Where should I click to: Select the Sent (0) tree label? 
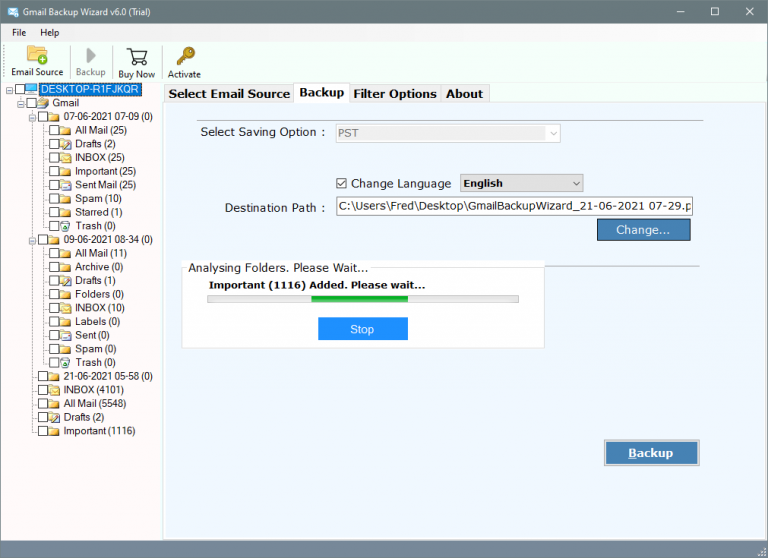(x=92, y=336)
